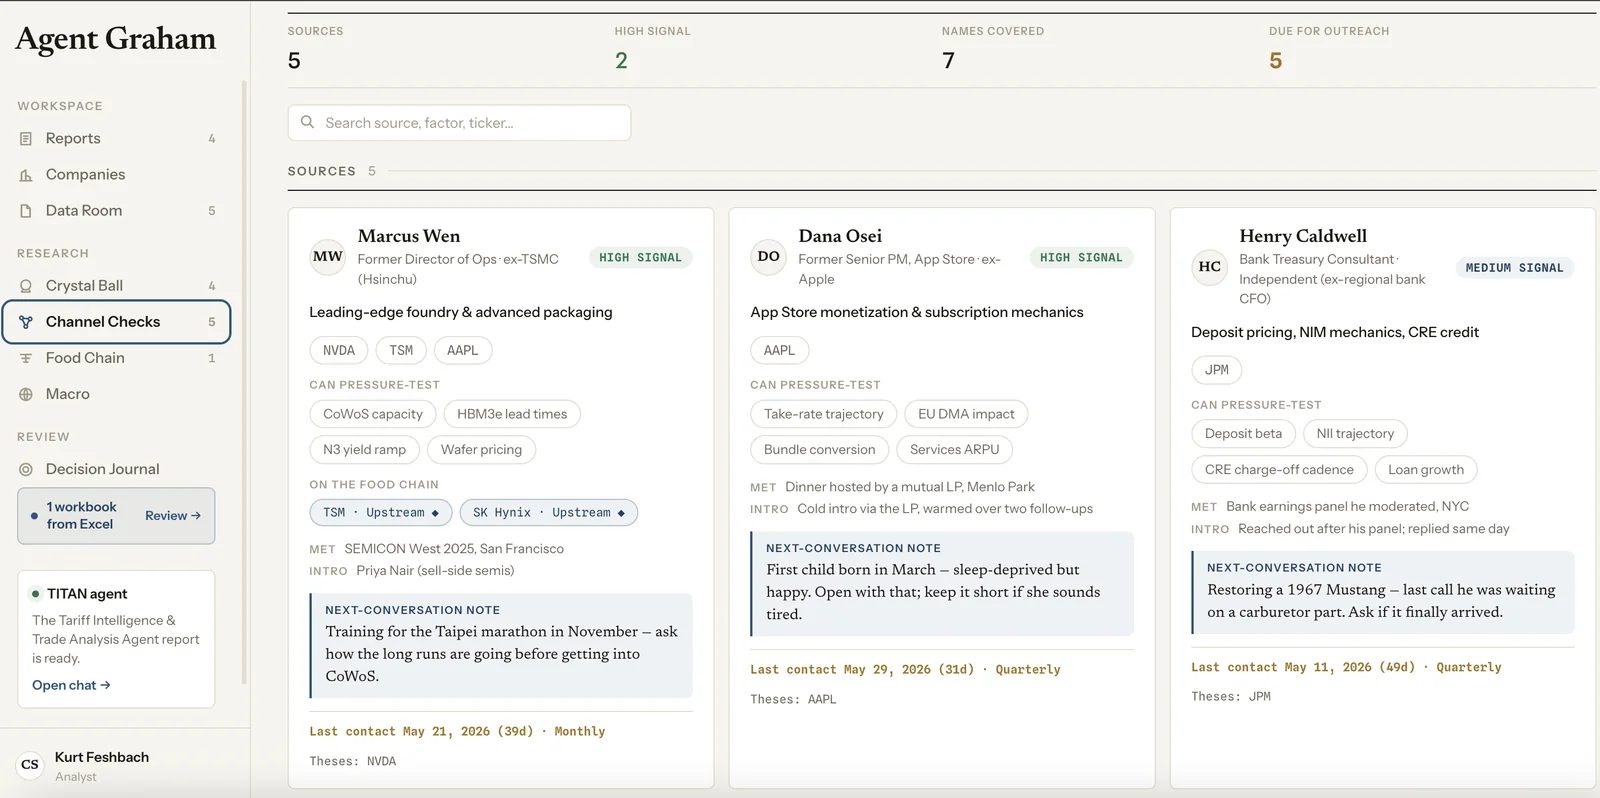Click the Decision Journal icon
Viewport: 1600px width, 798px height.
click(x=26, y=469)
